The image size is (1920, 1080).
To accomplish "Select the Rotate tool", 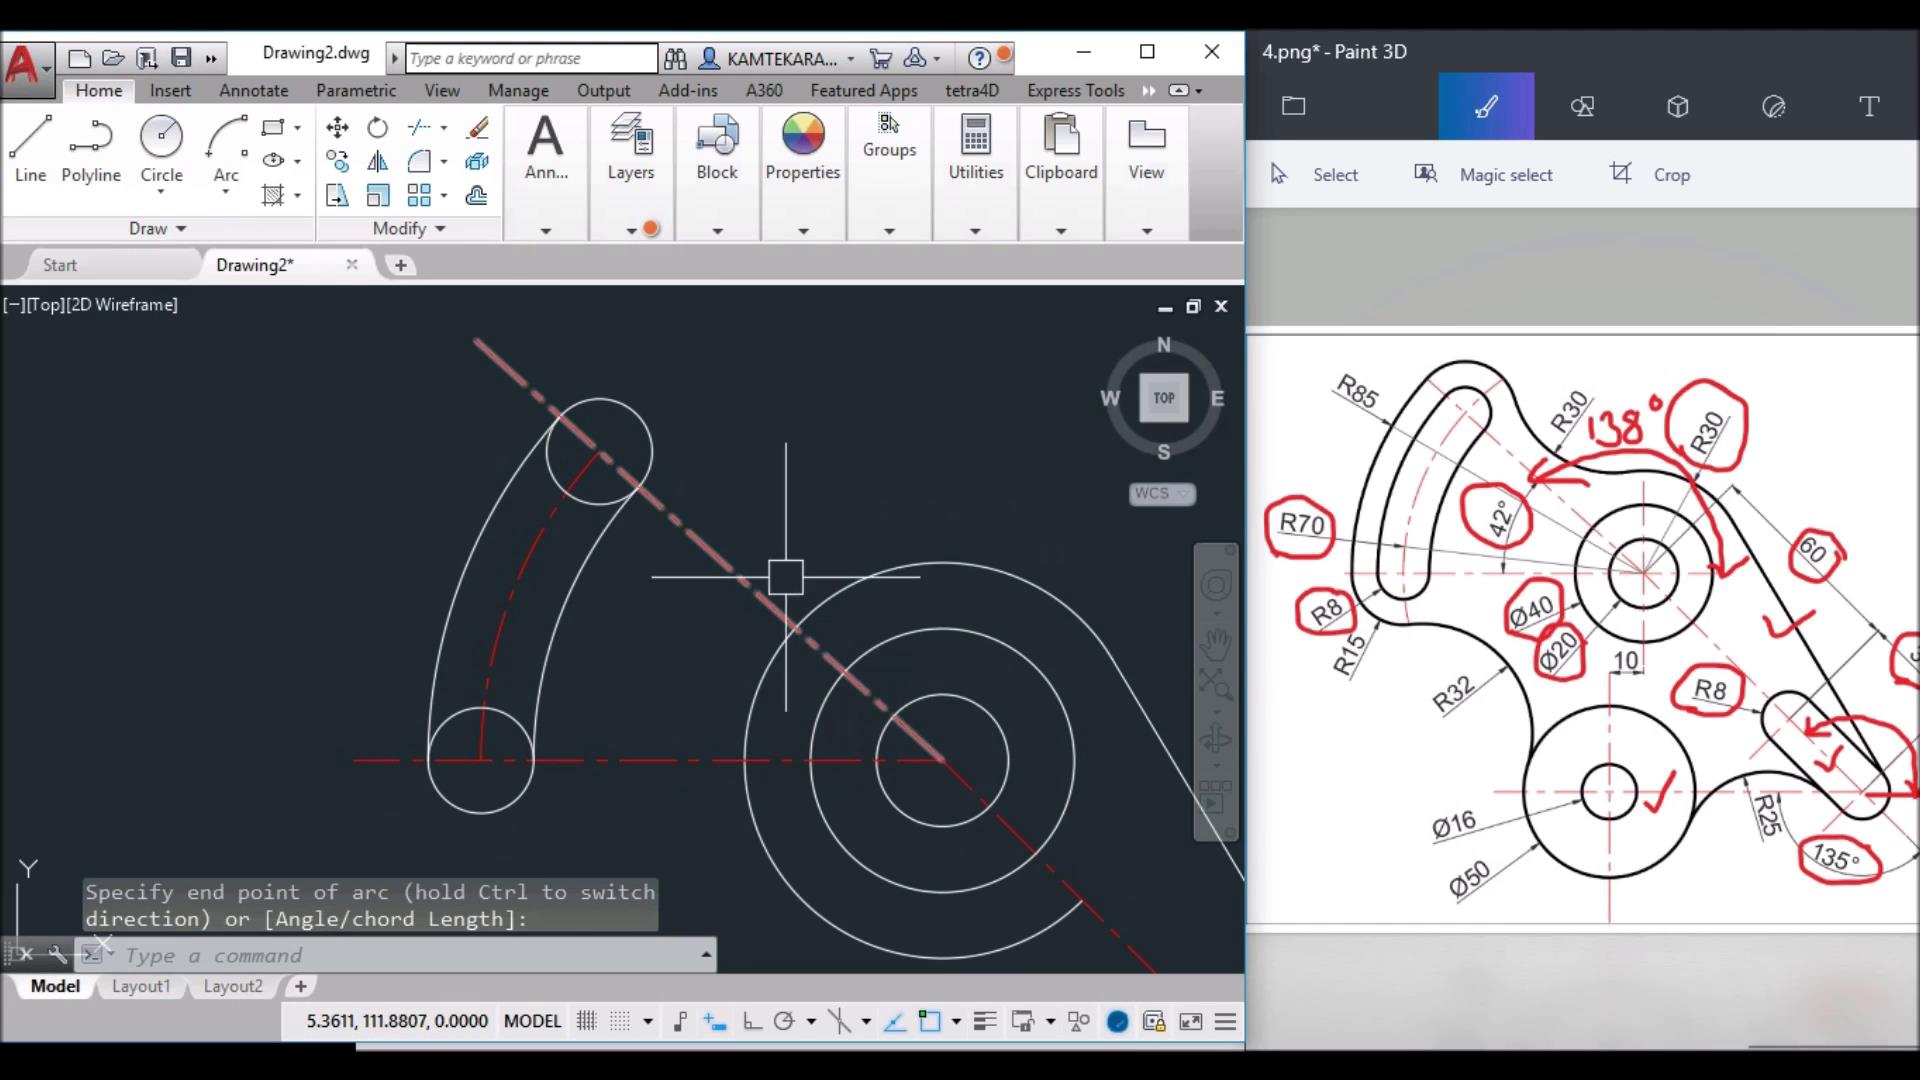I will tap(377, 128).
